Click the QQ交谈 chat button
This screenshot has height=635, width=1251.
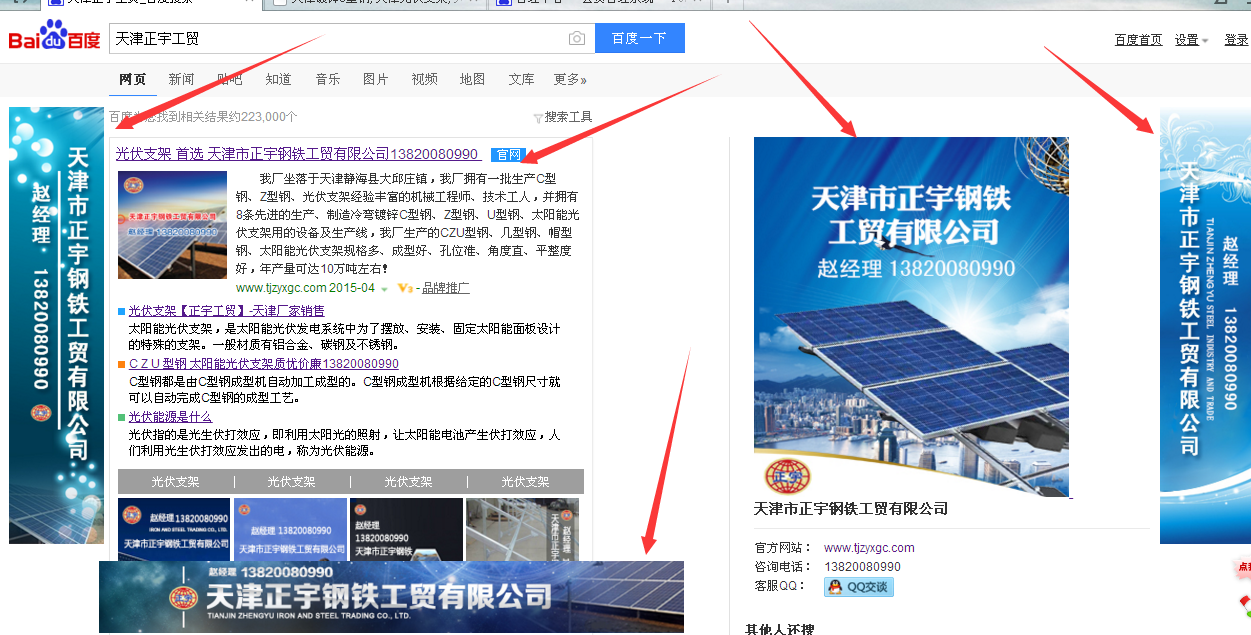(x=858, y=587)
